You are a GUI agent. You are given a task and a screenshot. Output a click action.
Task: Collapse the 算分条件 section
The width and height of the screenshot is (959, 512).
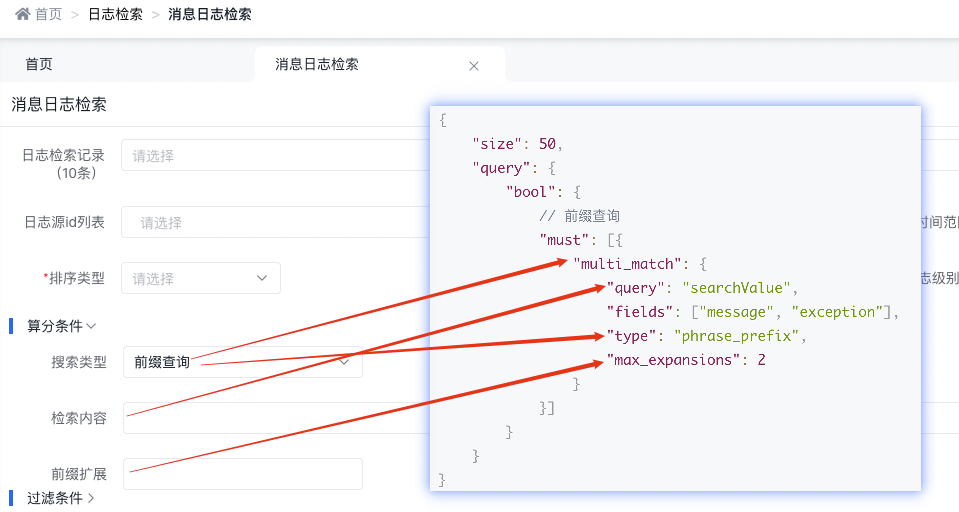tap(61, 326)
